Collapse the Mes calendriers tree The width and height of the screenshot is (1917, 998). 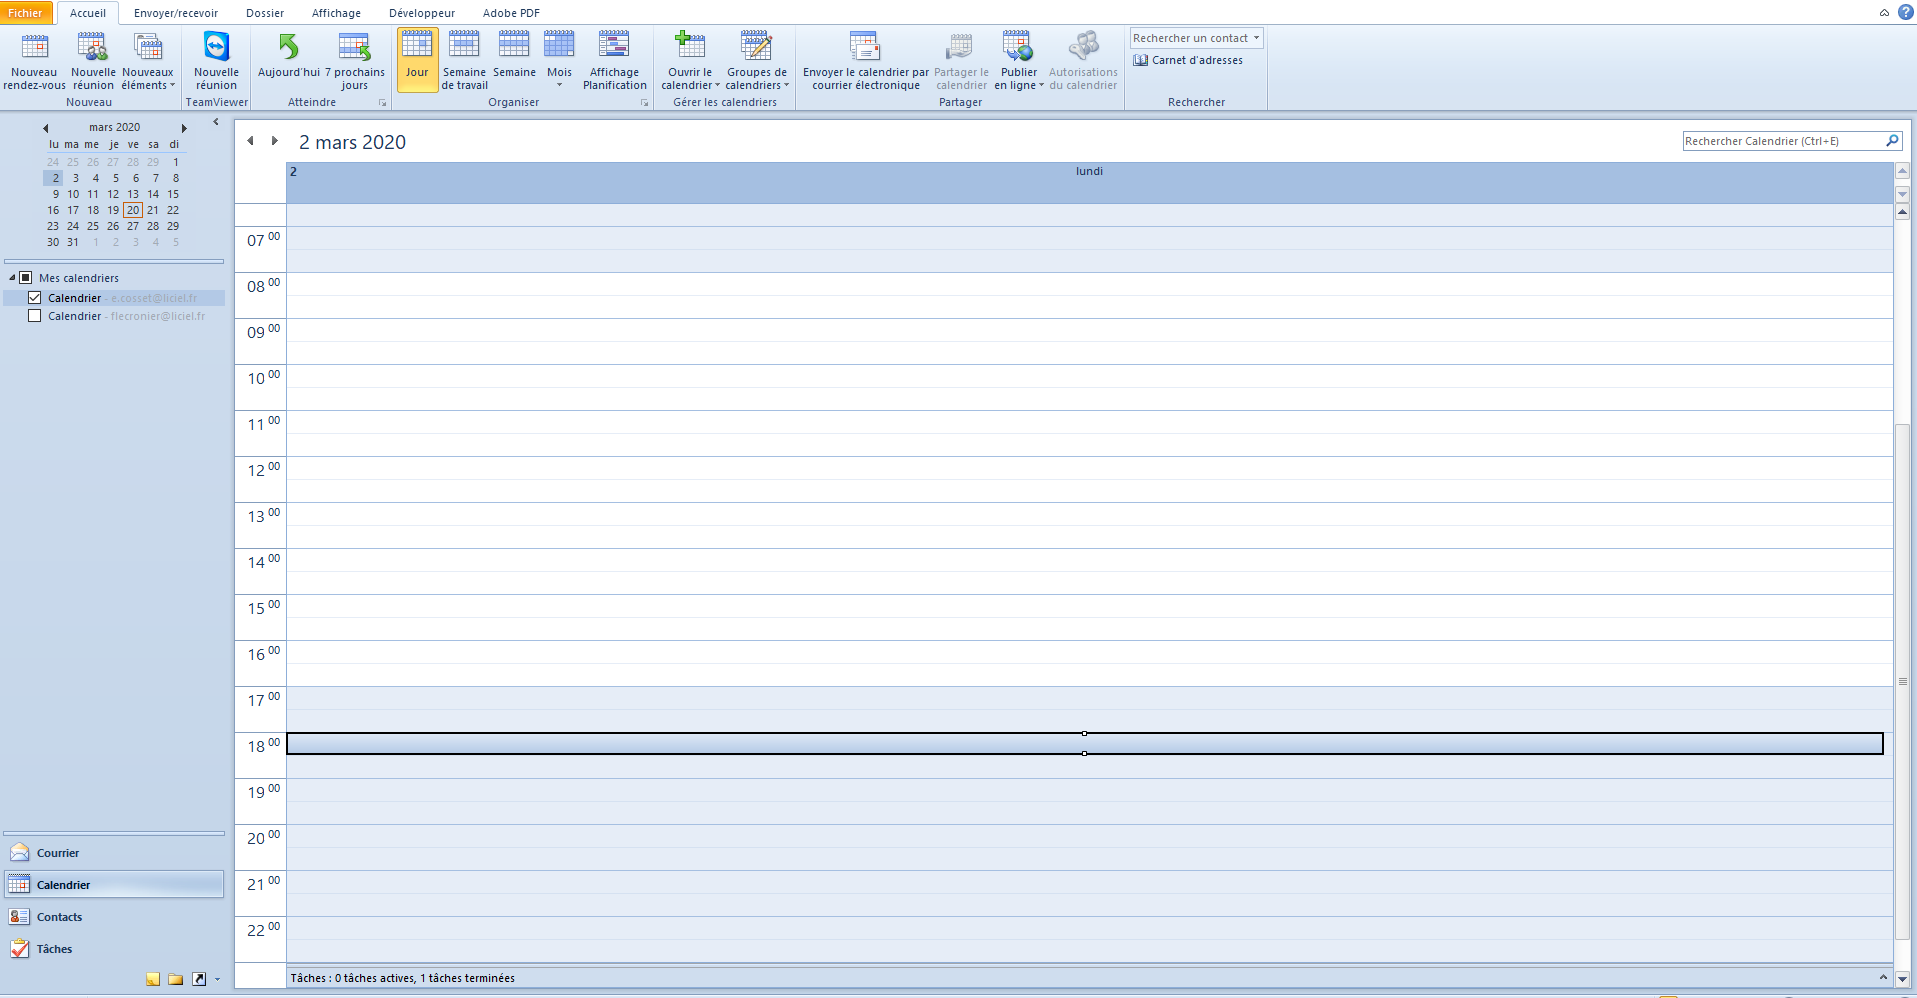(12, 278)
